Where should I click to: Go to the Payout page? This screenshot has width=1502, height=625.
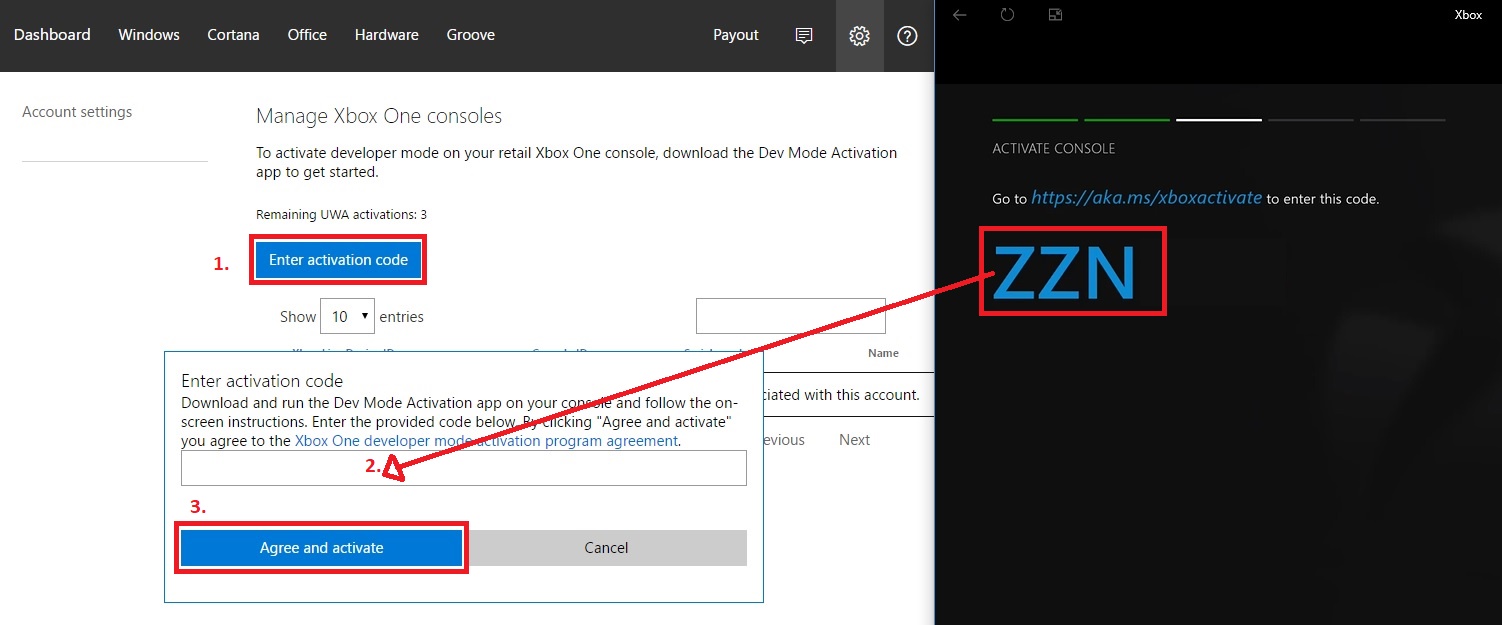pyautogui.click(x=735, y=35)
